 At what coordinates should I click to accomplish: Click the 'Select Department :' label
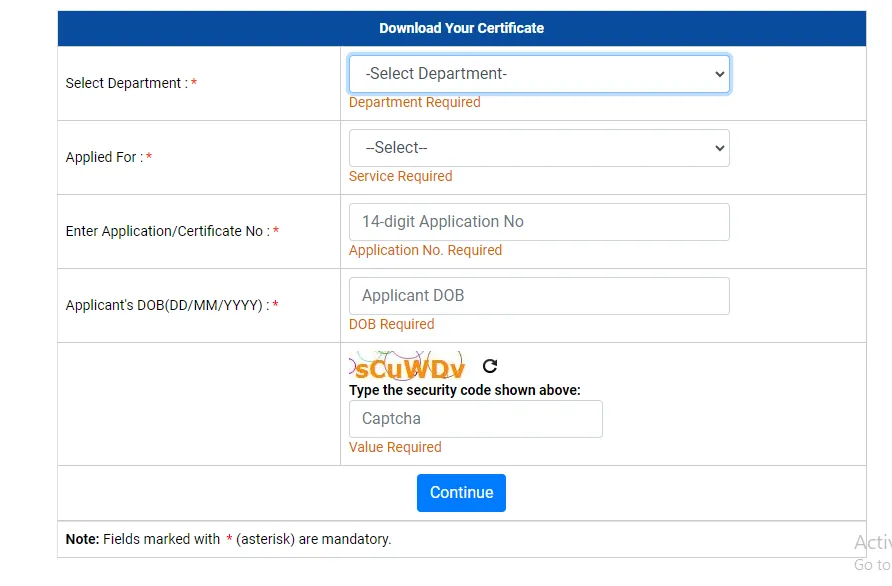click(124, 84)
